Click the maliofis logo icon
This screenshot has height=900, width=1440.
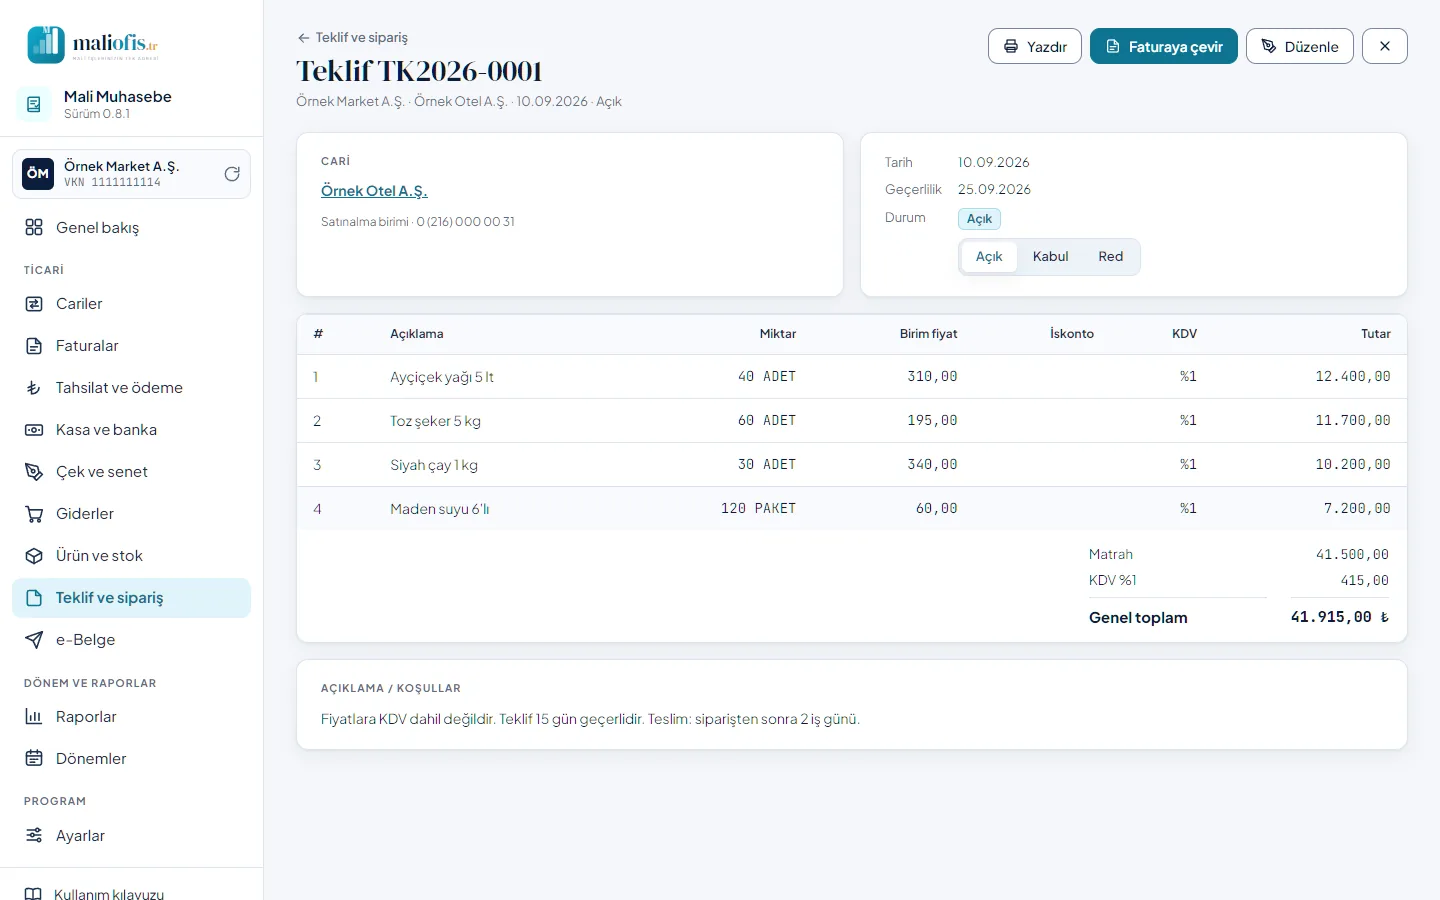(46, 44)
